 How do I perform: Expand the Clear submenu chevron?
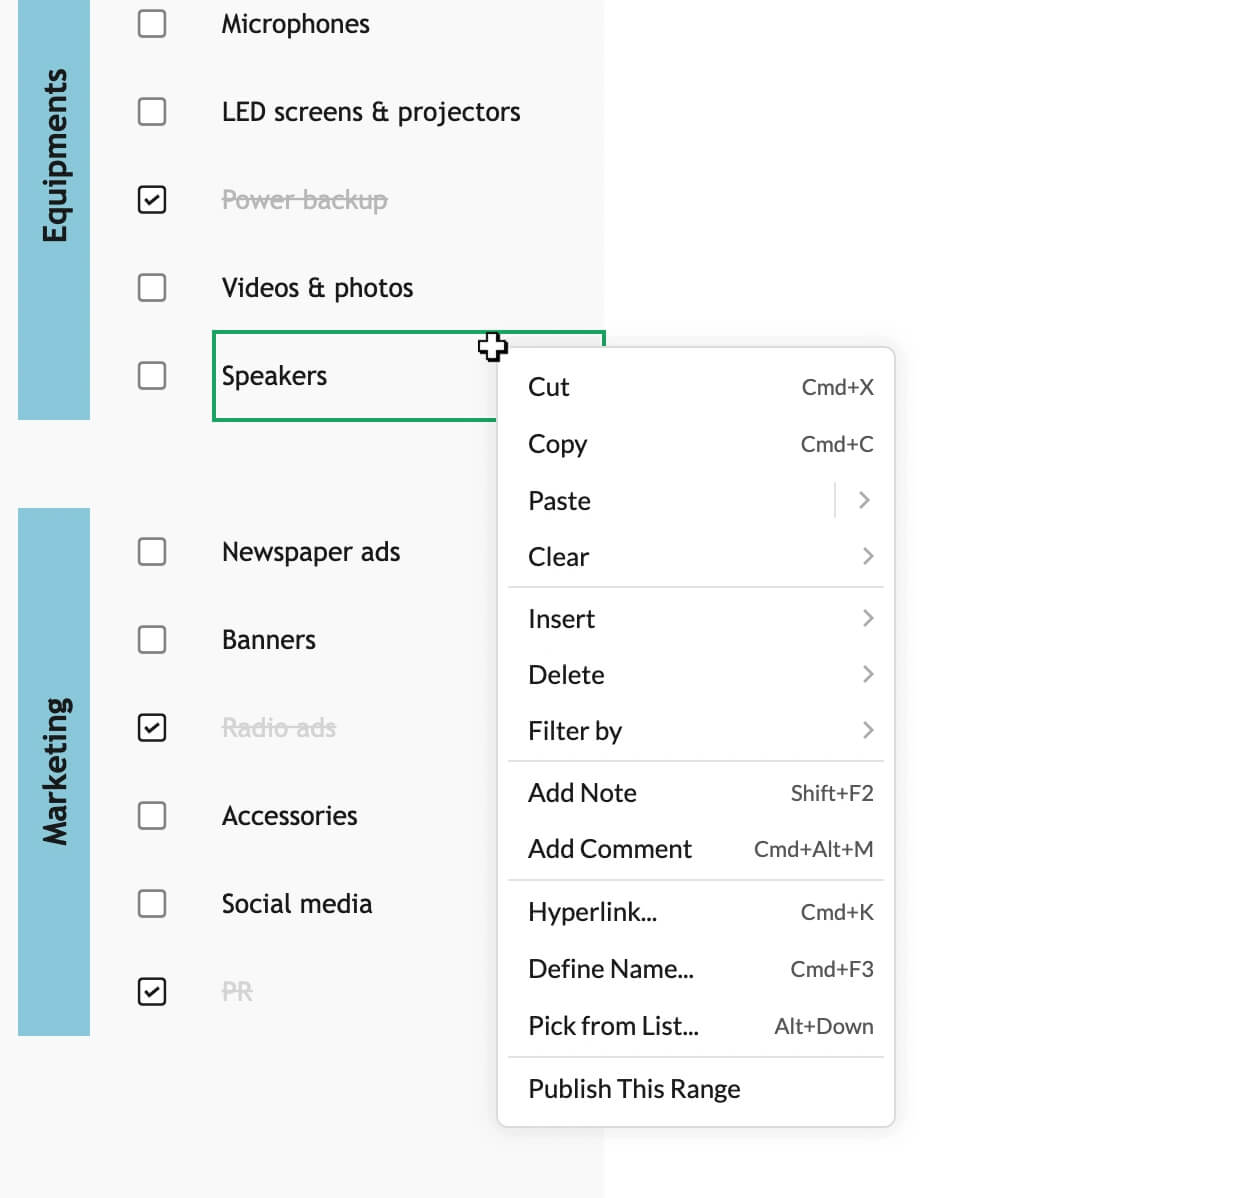(x=867, y=556)
